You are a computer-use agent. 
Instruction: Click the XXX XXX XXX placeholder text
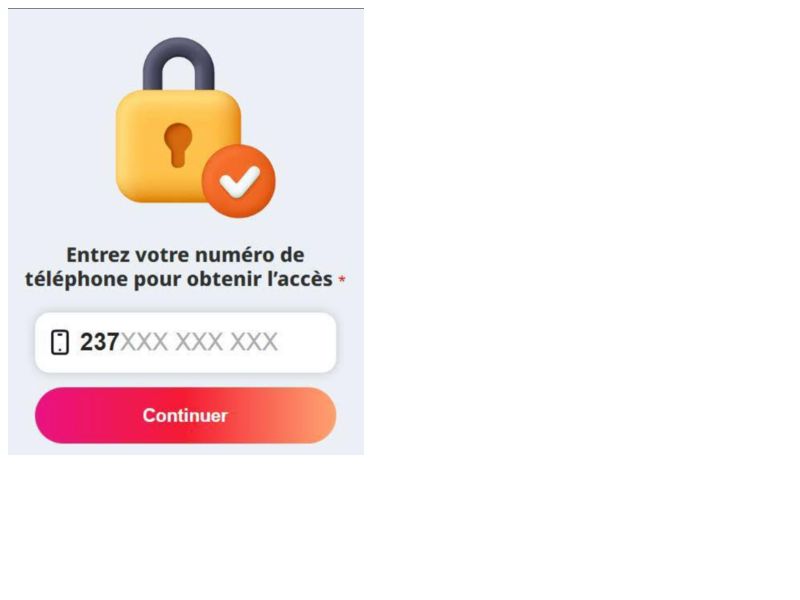pos(199,342)
